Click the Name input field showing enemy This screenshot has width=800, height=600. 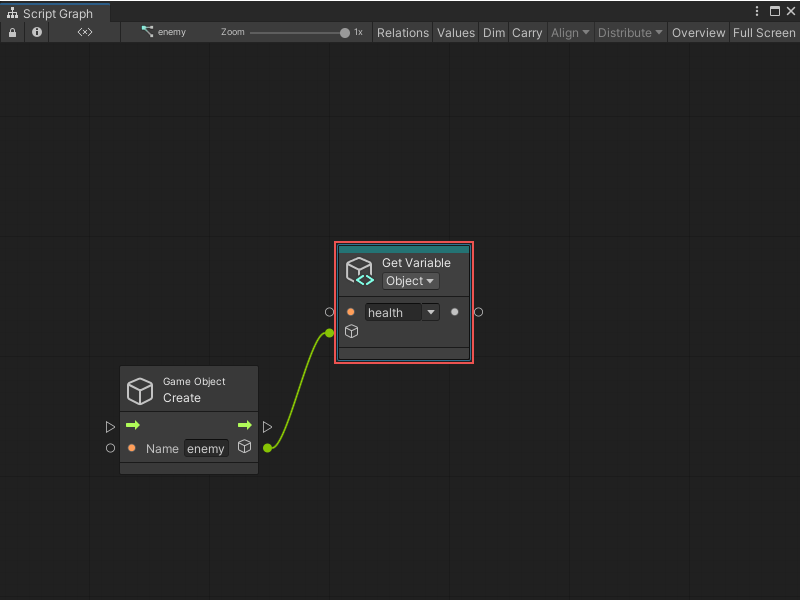point(206,448)
